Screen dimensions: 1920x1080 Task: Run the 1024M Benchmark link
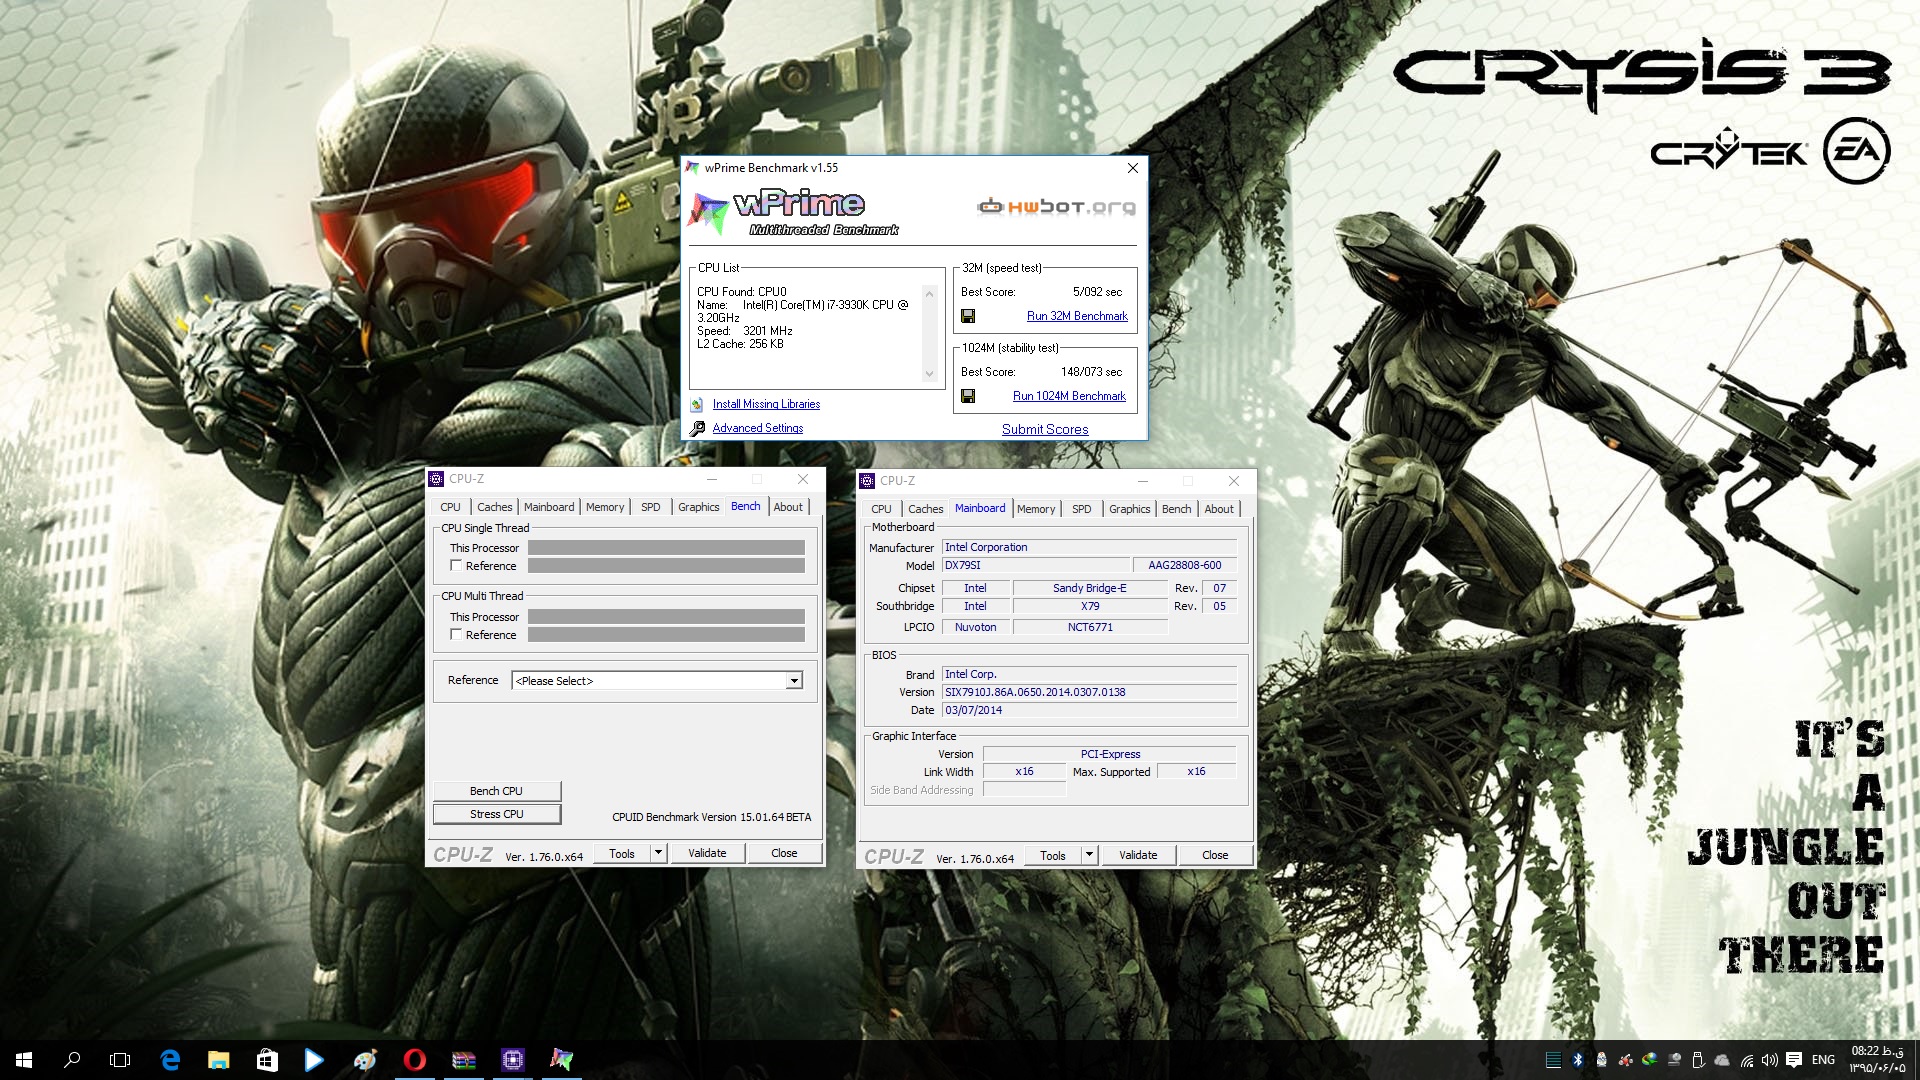(x=1069, y=396)
